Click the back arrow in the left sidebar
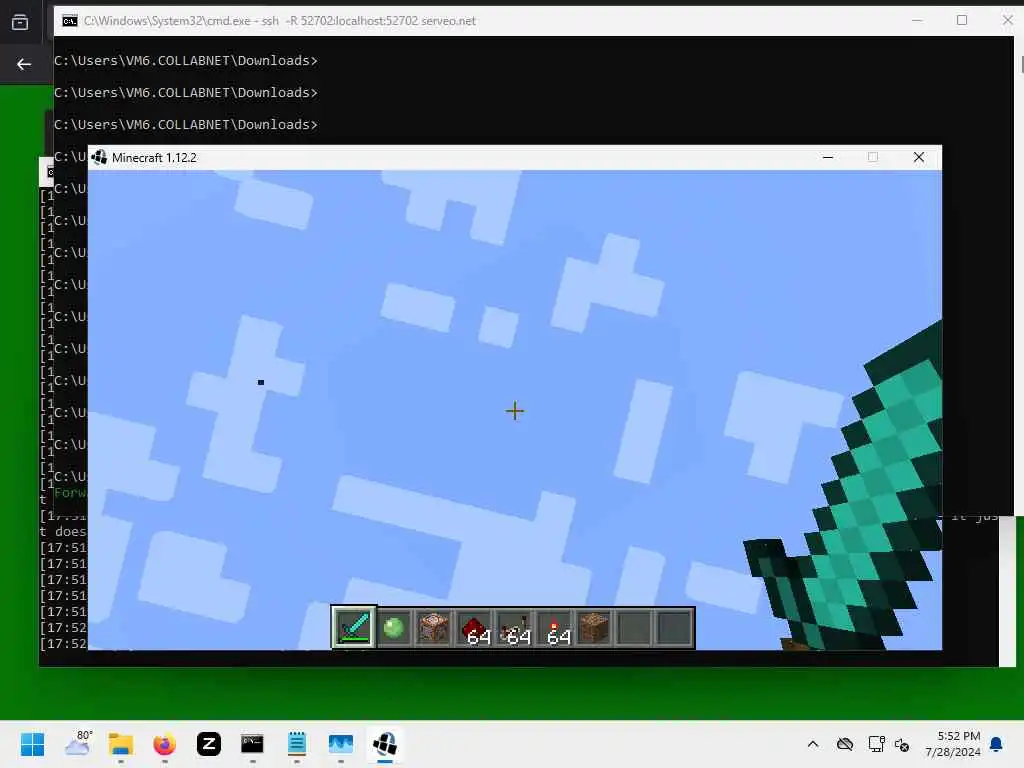Screen dimensions: 1024x768 pyautogui.click(x=24, y=64)
